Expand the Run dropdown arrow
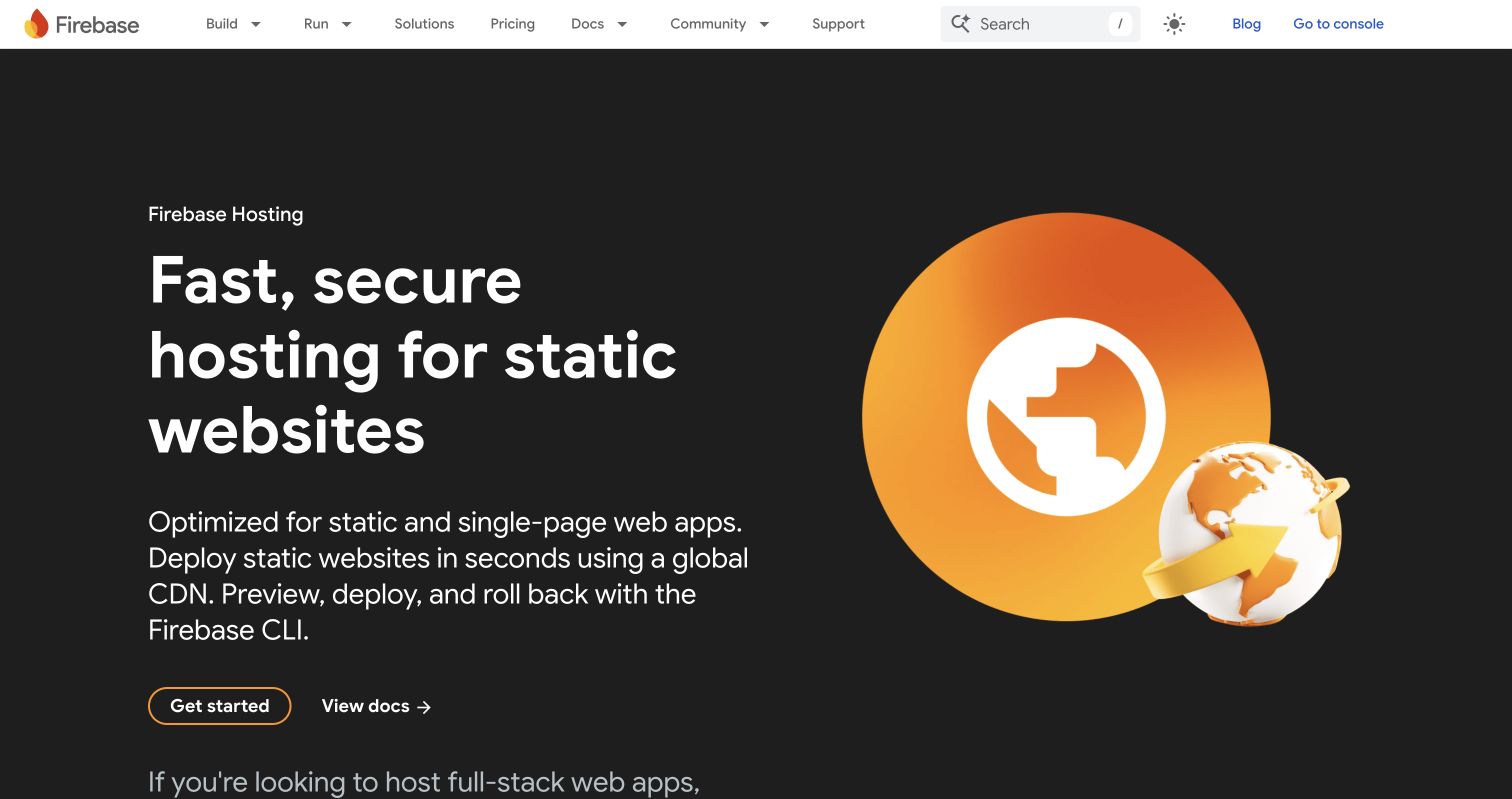The height and width of the screenshot is (799, 1512). tap(346, 24)
